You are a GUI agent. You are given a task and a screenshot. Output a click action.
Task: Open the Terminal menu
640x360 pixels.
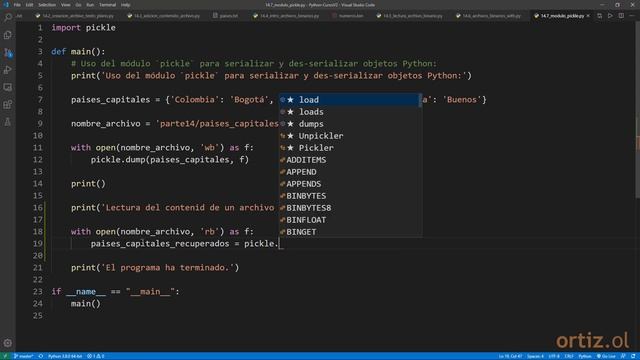(x=107, y=5)
